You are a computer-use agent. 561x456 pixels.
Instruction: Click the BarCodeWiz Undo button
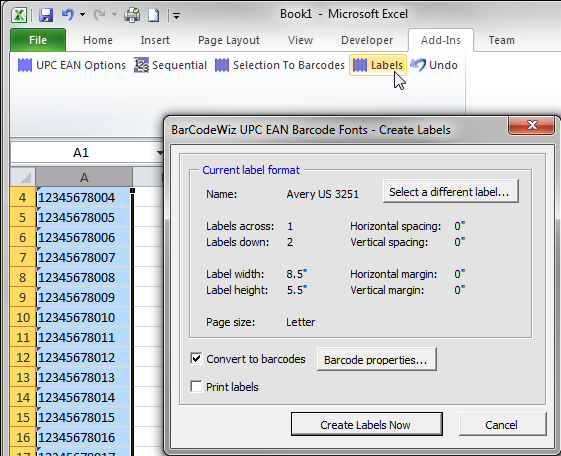(x=434, y=65)
